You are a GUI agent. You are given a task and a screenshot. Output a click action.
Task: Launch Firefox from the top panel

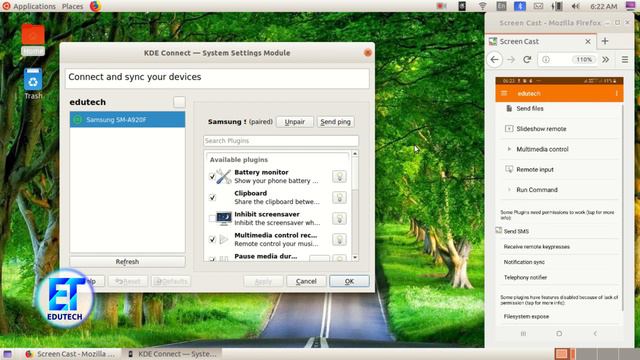click(x=95, y=6)
